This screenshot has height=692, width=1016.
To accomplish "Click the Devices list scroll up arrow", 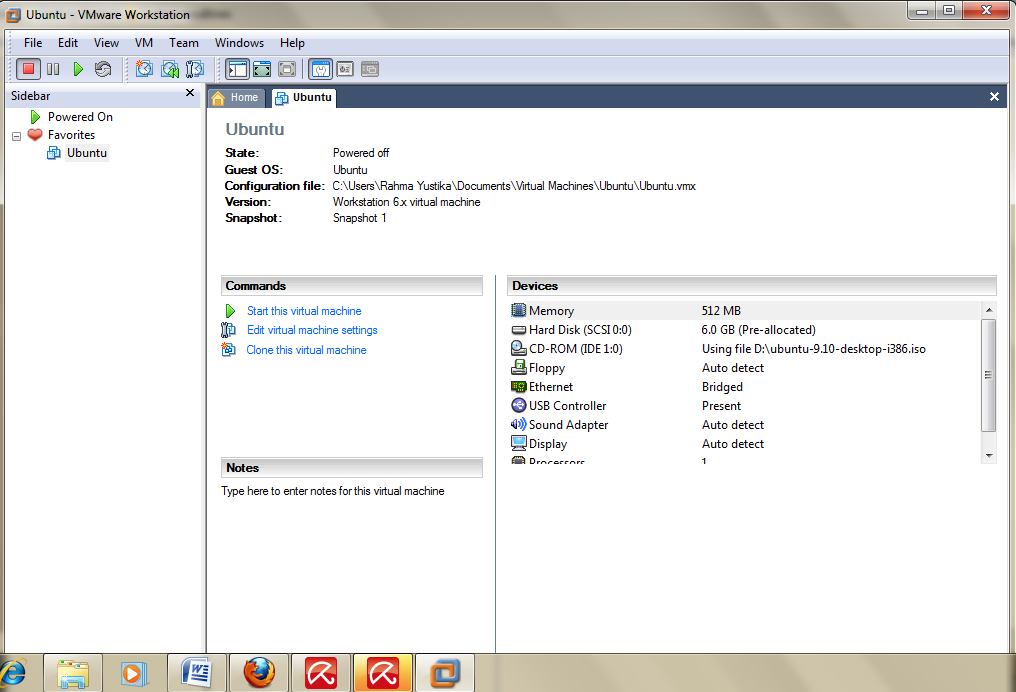I will 989,310.
